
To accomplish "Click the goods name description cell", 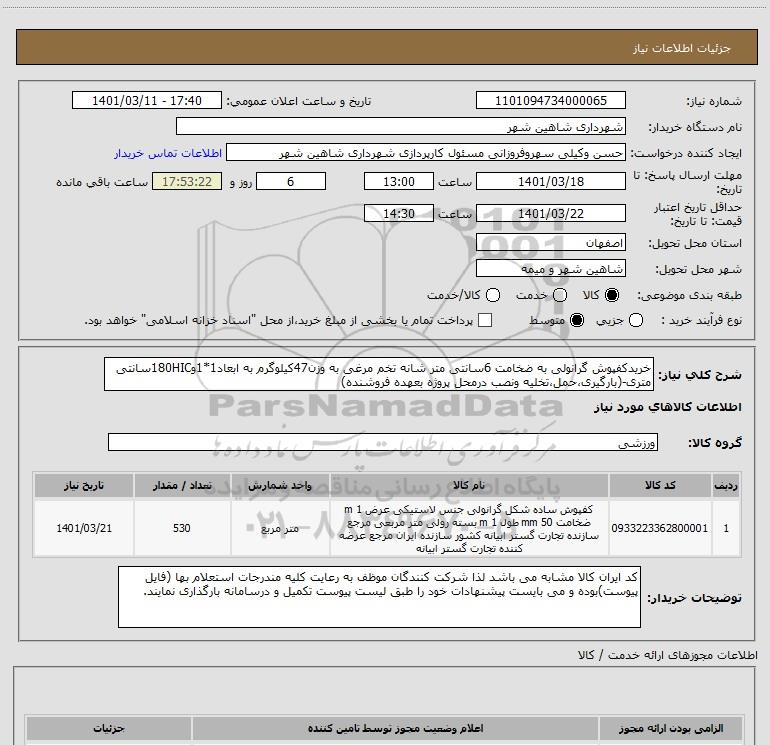I will [x=469, y=528].
